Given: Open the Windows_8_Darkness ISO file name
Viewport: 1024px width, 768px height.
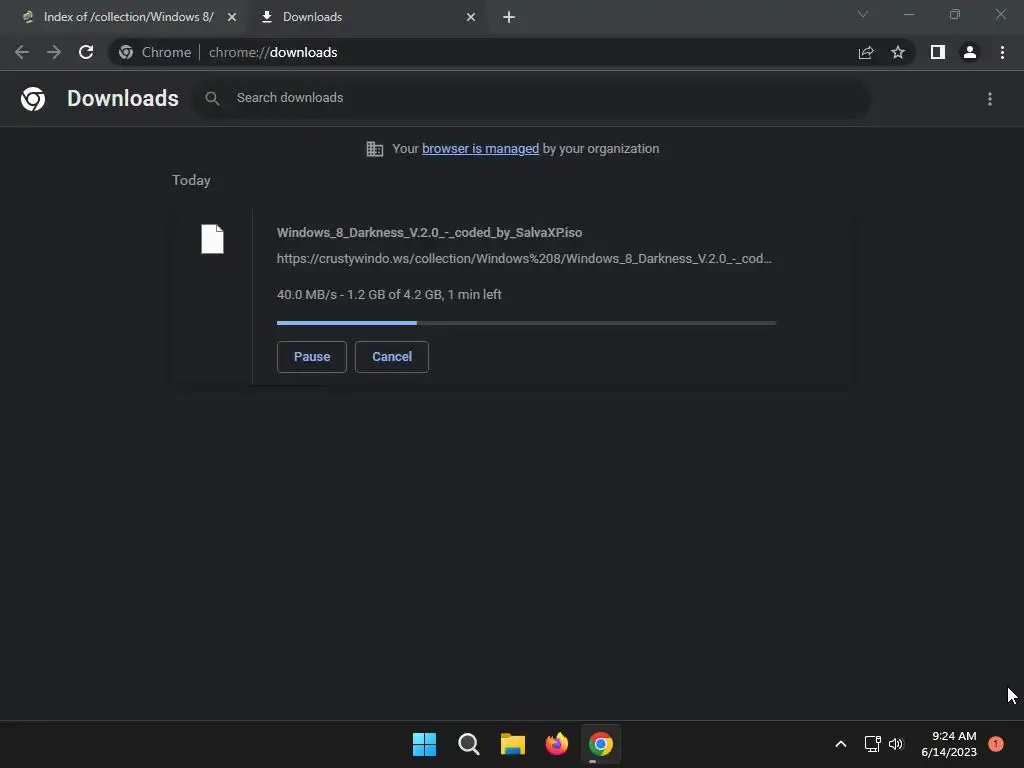Looking at the screenshot, I should pos(429,232).
